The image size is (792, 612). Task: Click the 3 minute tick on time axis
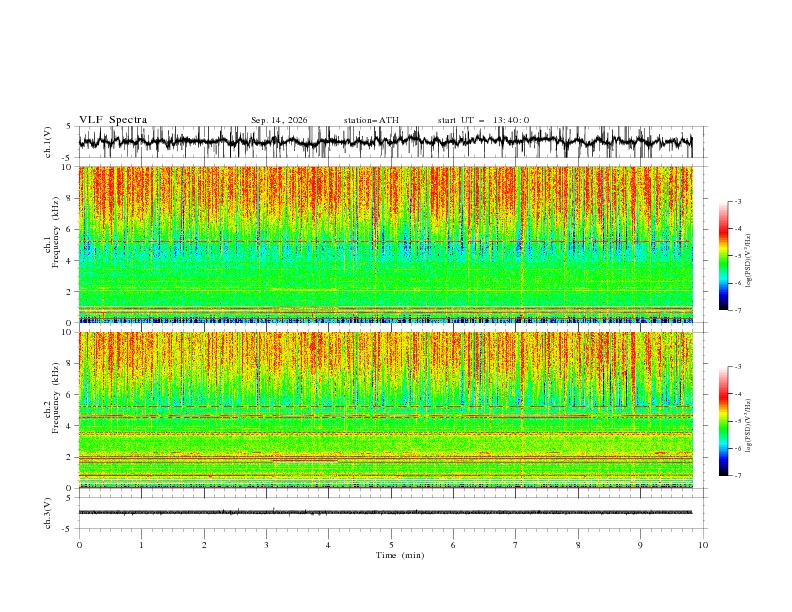point(266,545)
